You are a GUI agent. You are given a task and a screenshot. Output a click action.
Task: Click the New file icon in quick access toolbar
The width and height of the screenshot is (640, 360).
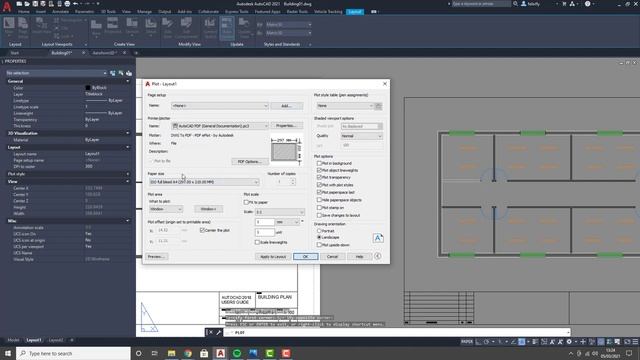point(19,4)
